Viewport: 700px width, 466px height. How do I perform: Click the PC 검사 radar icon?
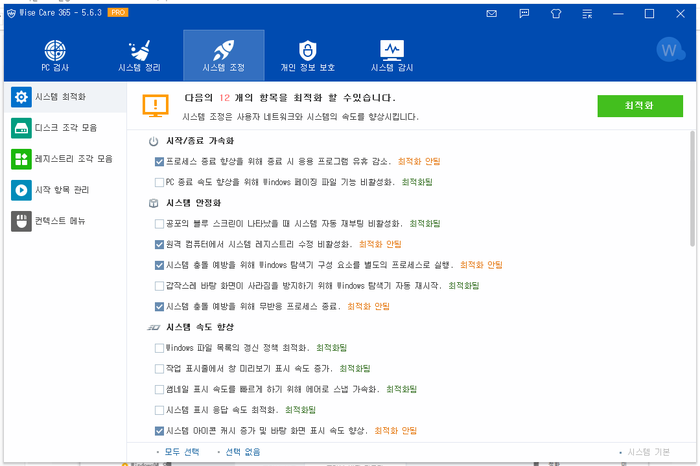coord(55,50)
